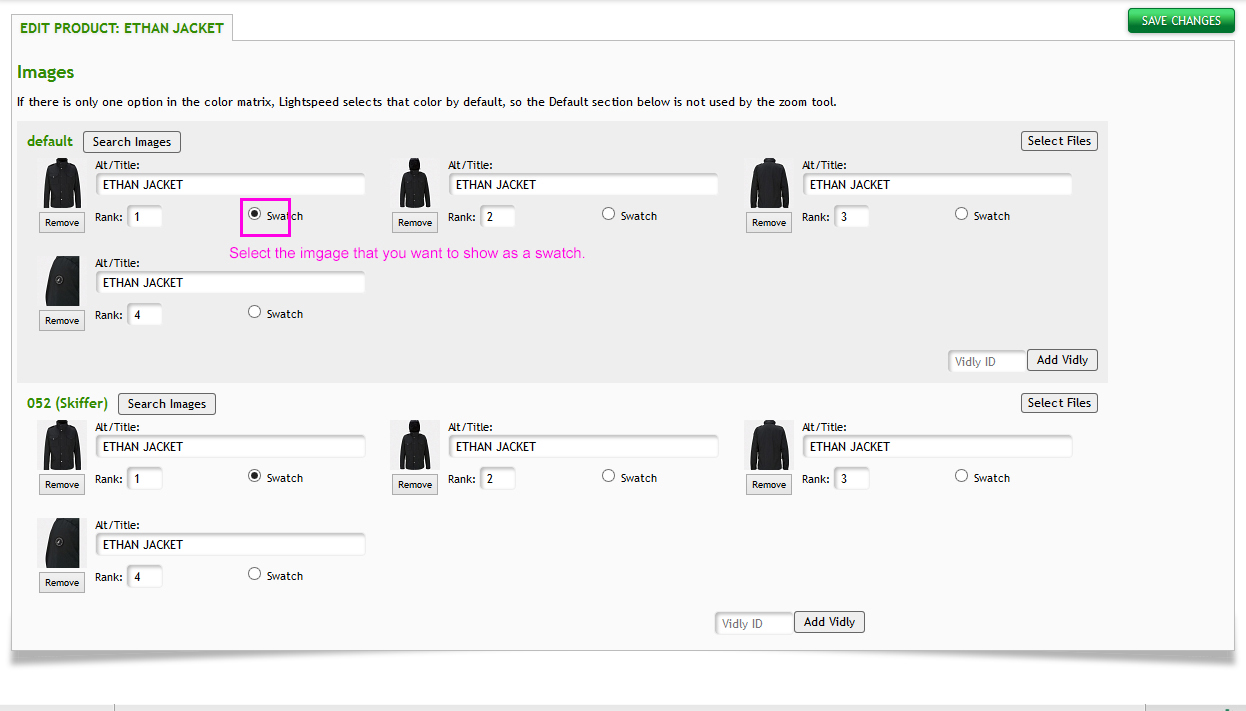This screenshot has height=711, width=1246.
Task: Click the default section's first jacket thumbnail
Action: [x=62, y=183]
